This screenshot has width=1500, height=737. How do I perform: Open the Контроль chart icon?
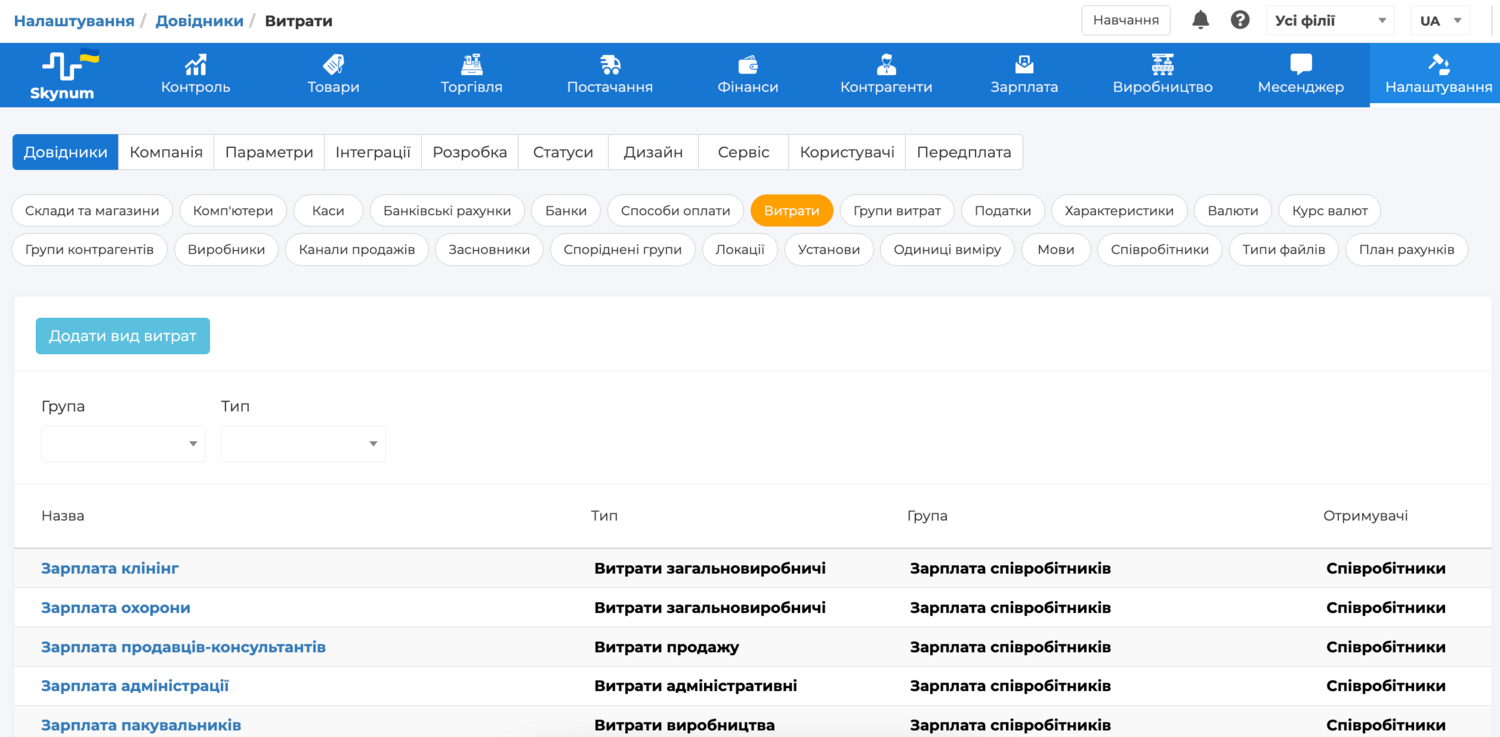(196, 65)
